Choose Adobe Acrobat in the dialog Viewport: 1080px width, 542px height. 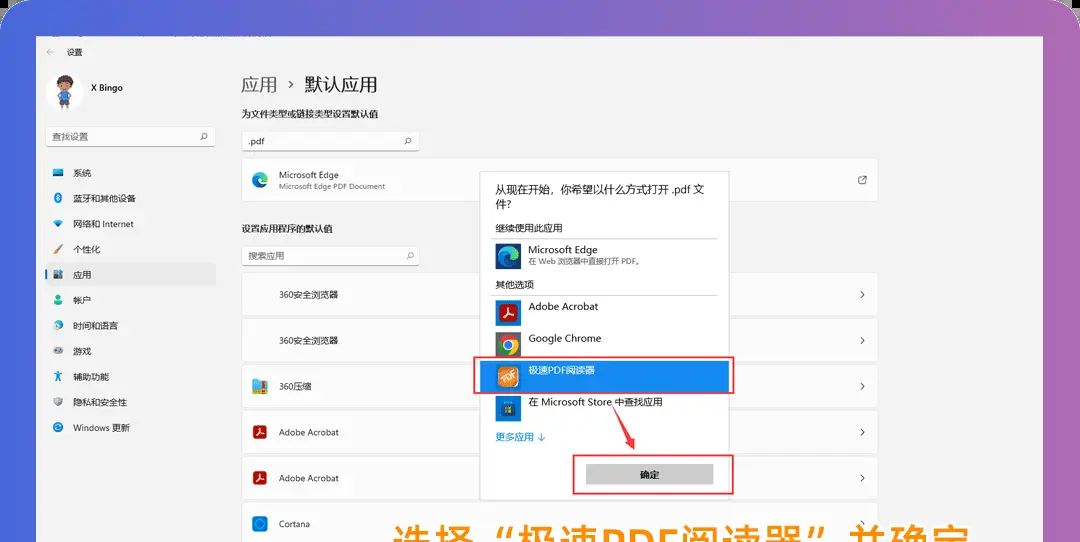604,313
